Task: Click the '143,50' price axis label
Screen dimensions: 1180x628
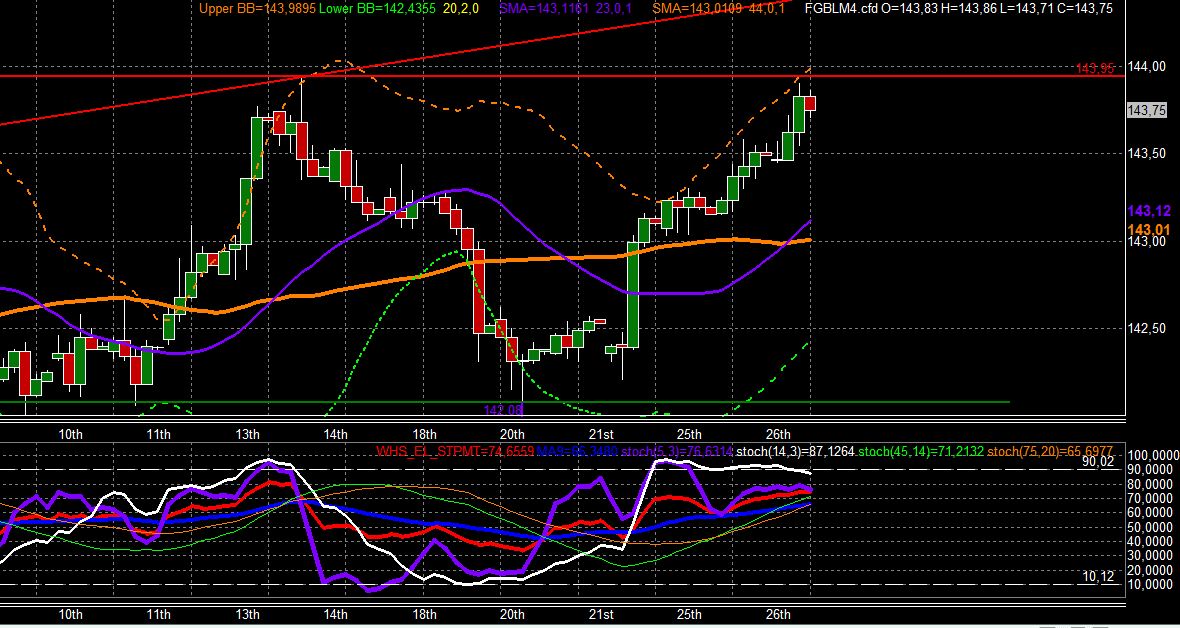Action: click(1147, 154)
